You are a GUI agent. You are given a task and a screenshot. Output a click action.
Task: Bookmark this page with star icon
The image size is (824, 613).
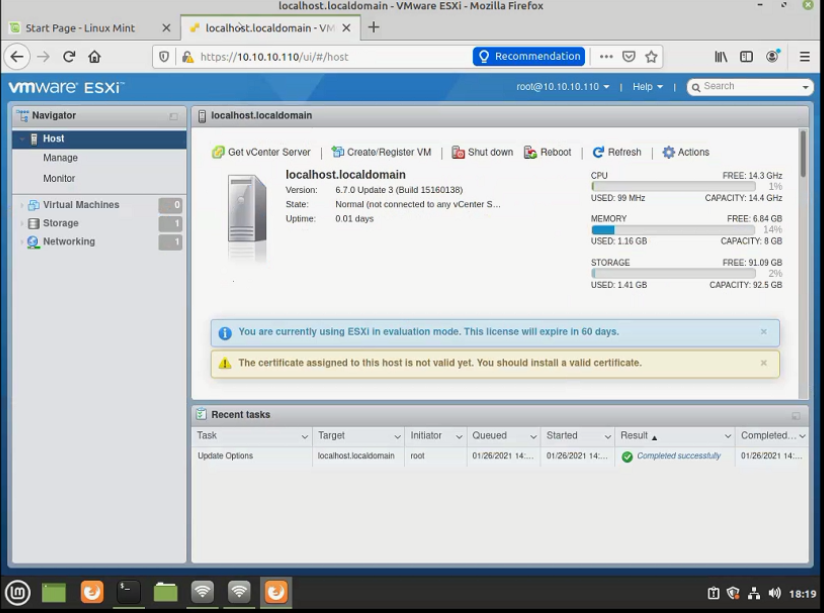[x=651, y=57]
